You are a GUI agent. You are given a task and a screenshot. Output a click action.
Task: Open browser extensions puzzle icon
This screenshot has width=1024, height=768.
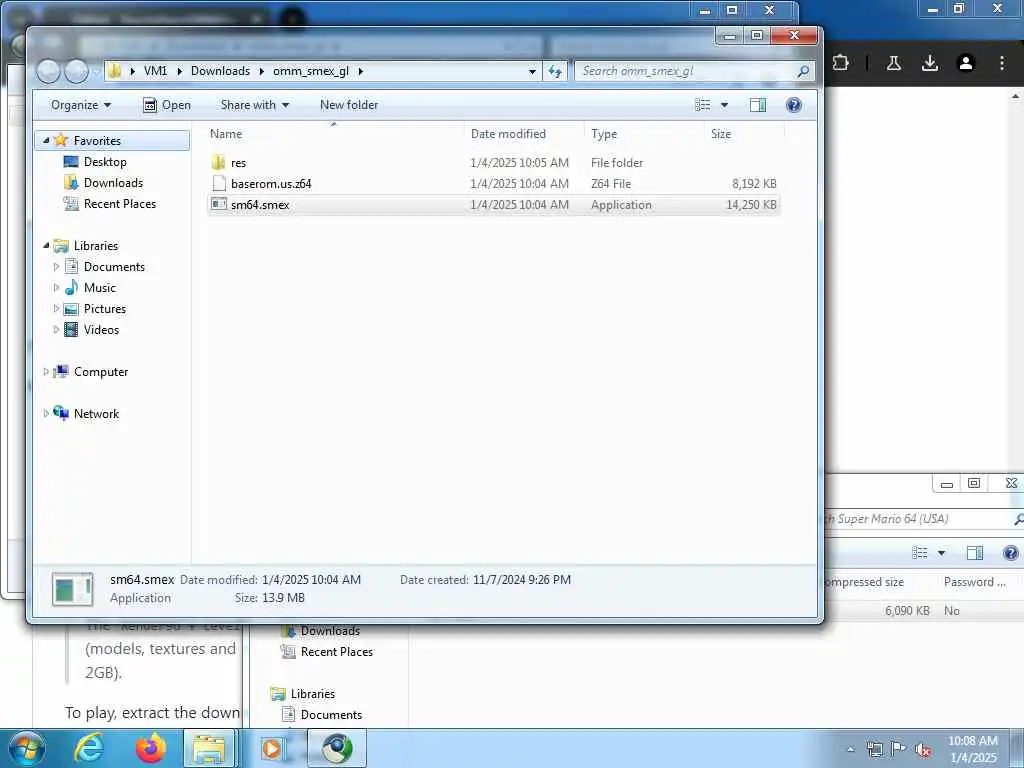[x=841, y=63]
